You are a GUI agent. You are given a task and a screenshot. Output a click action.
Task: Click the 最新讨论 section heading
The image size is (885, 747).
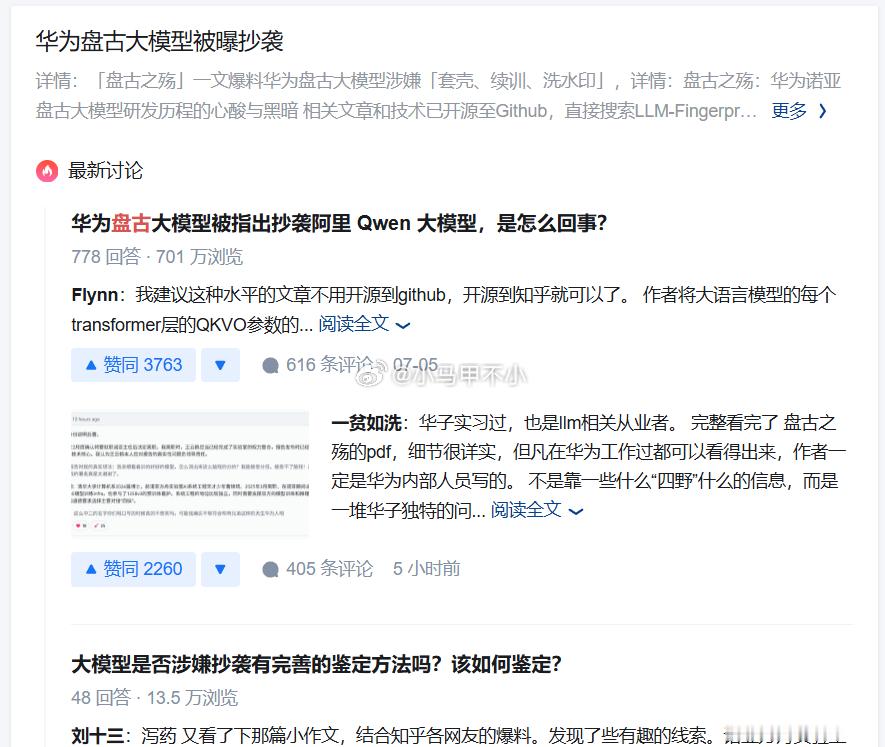[x=106, y=171]
